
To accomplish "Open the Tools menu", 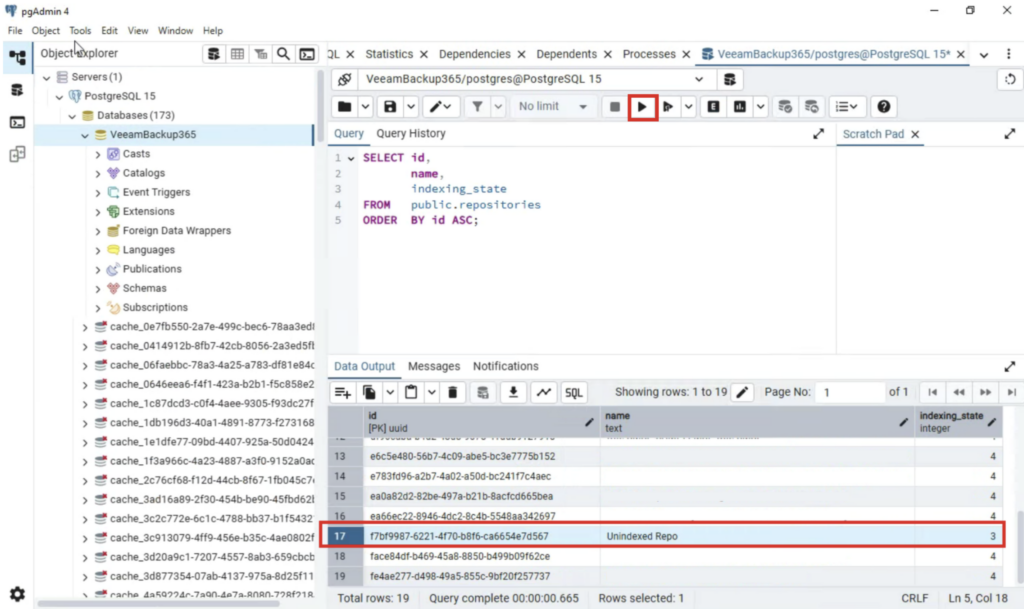I will tap(80, 31).
